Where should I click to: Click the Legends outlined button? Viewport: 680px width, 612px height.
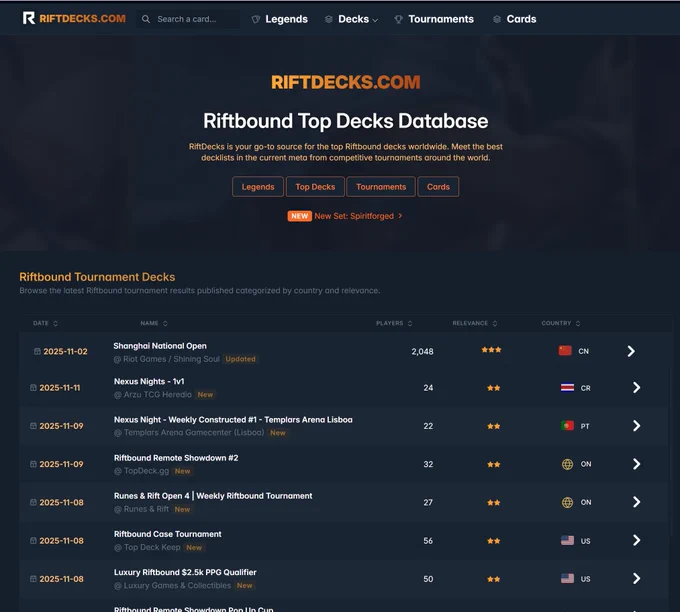(258, 187)
